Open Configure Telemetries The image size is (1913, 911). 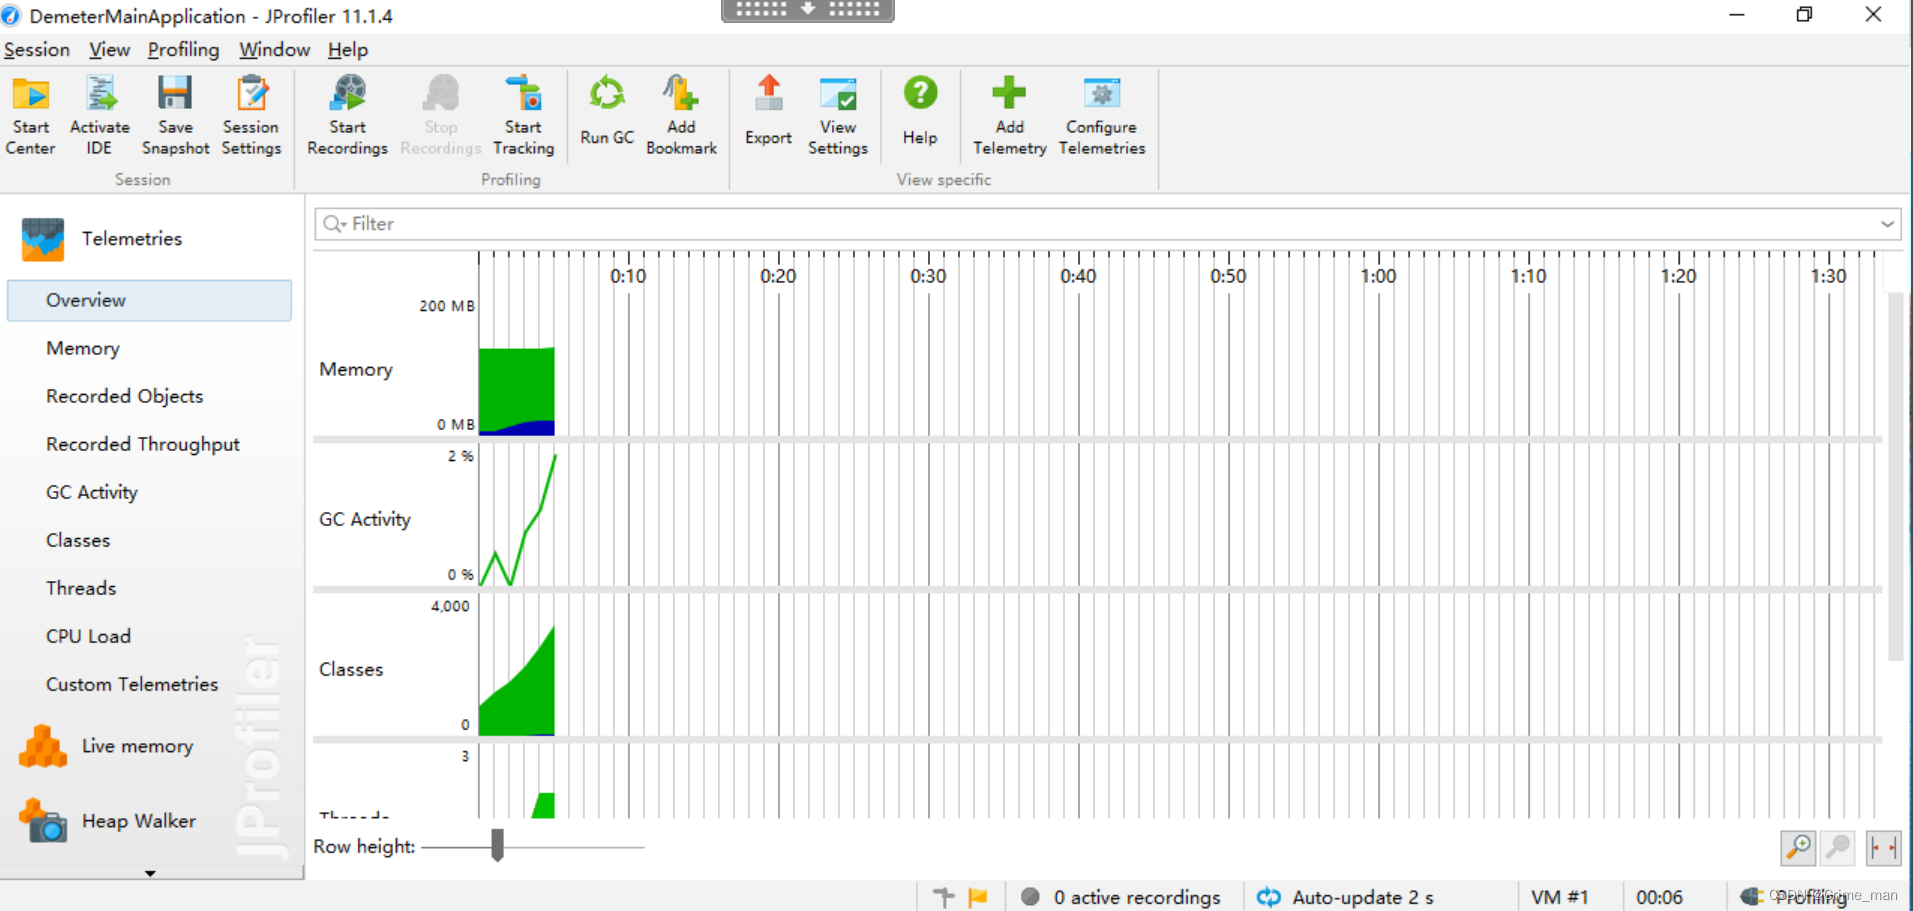point(1101,115)
